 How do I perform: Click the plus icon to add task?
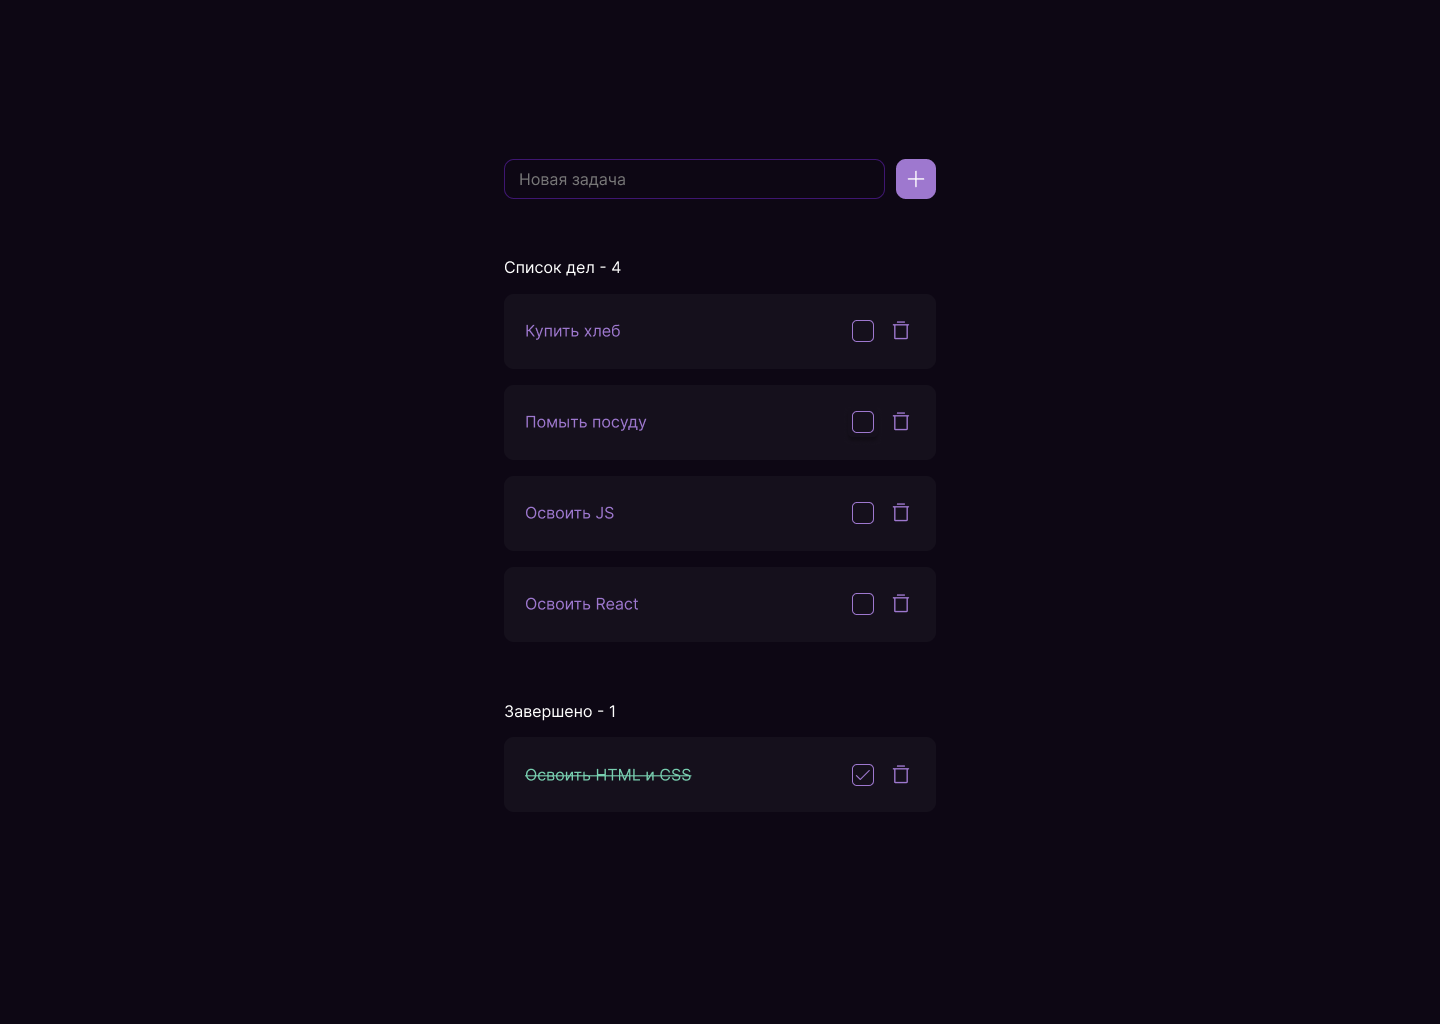tap(916, 179)
